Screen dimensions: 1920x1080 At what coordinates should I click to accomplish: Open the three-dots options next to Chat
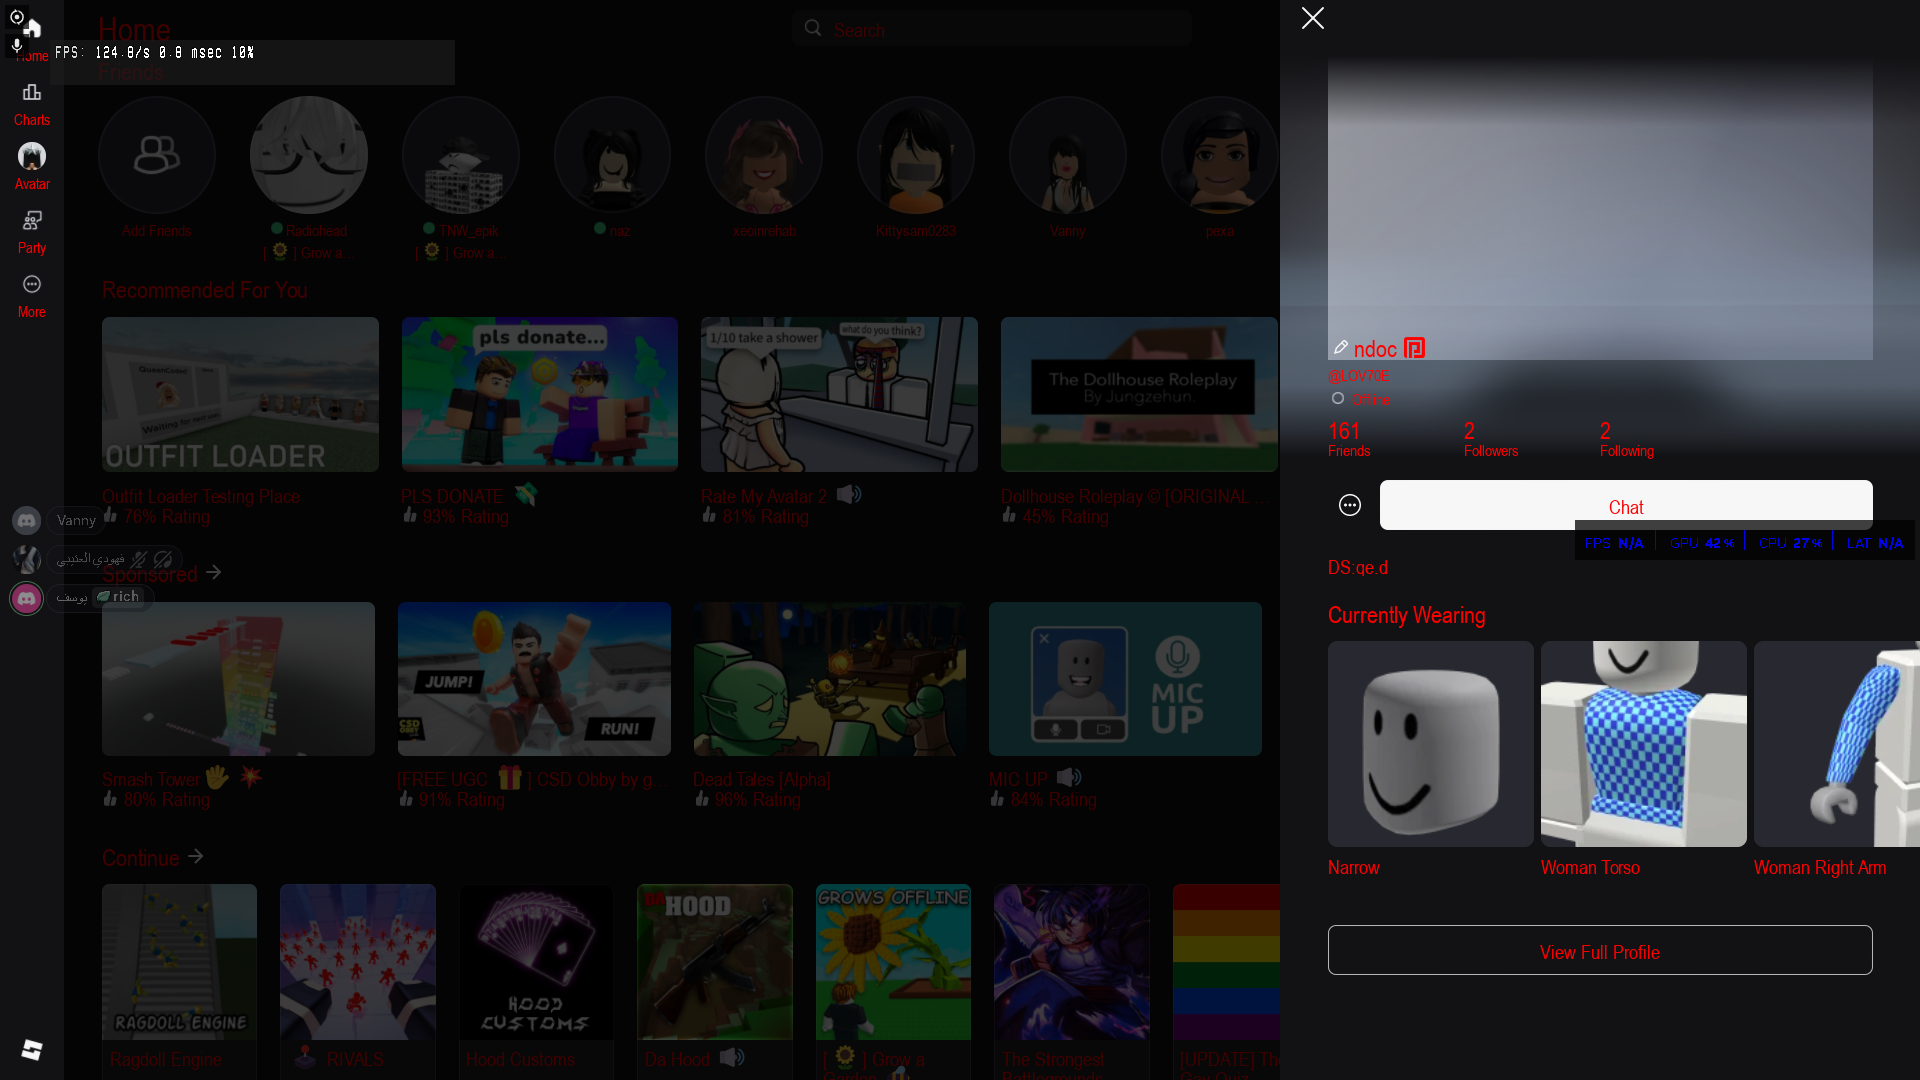[x=1350, y=505]
